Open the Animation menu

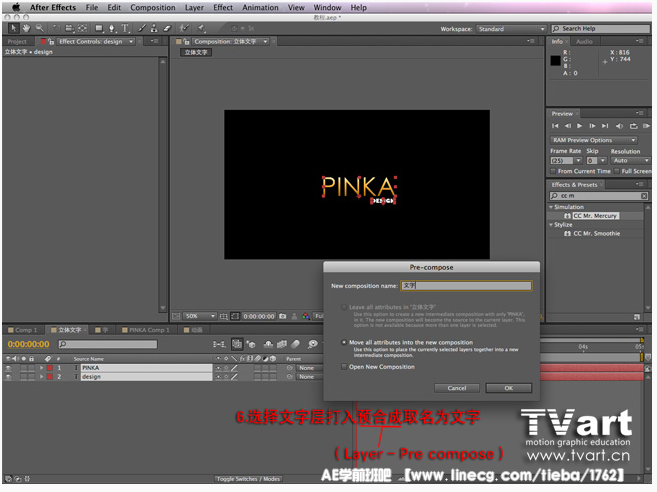tap(260, 8)
